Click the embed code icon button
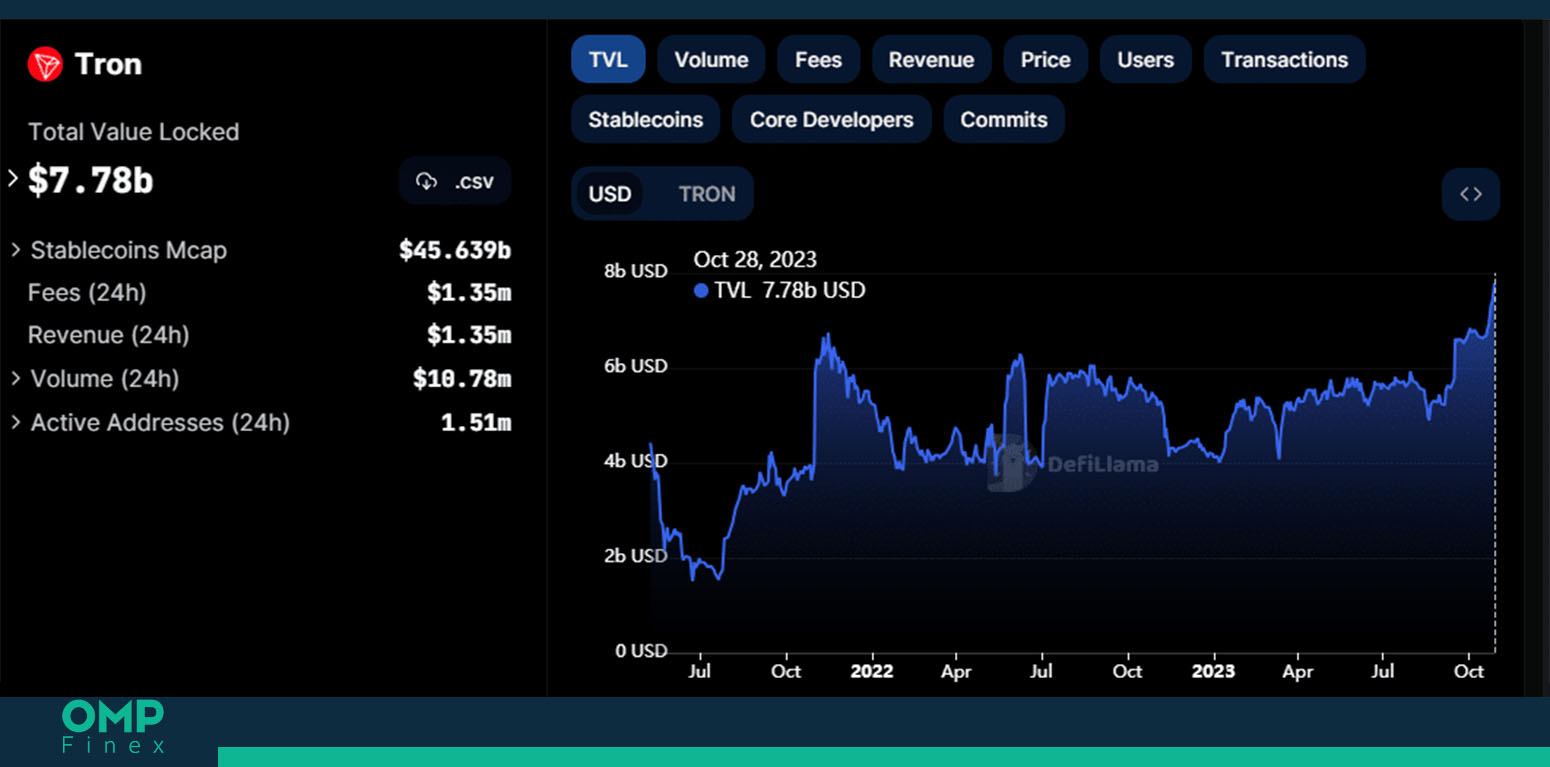Image resolution: width=1550 pixels, height=767 pixels. click(x=1470, y=194)
